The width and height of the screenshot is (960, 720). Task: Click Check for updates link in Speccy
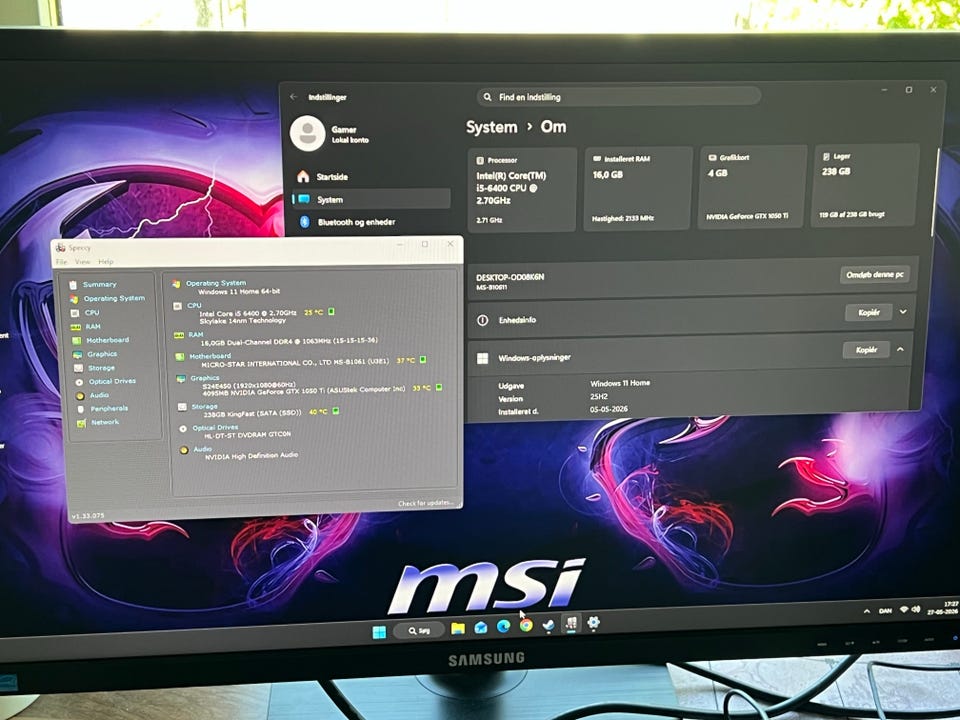tap(426, 503)
